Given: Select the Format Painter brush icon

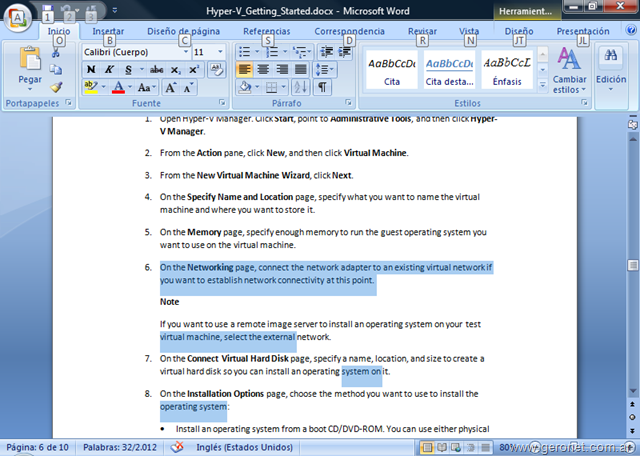Looking at the screenshot, I should coord(56,87).
